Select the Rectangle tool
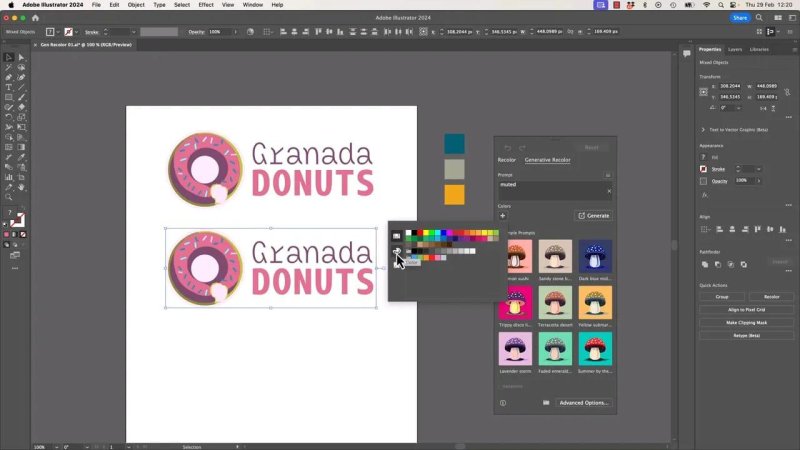This screenshot has width=800, height=450. click(9, 97)
